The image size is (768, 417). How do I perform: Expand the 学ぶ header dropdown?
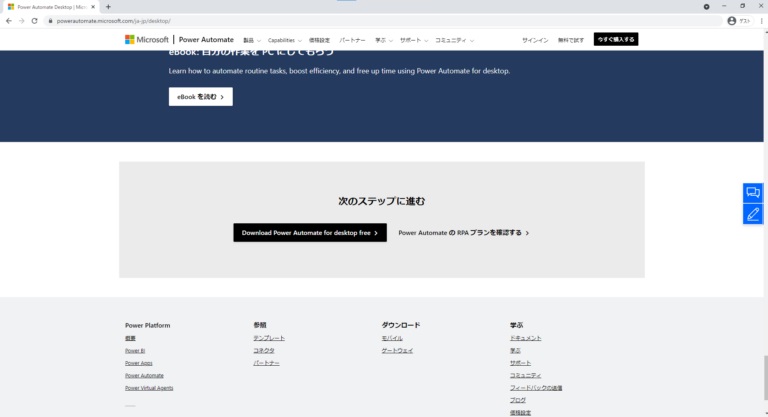click(x=384, y=40)
